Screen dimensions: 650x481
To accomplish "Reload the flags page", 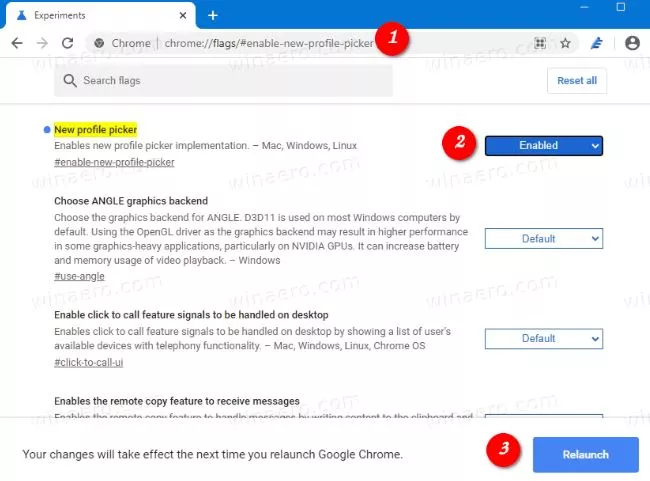I will point(68,43).
